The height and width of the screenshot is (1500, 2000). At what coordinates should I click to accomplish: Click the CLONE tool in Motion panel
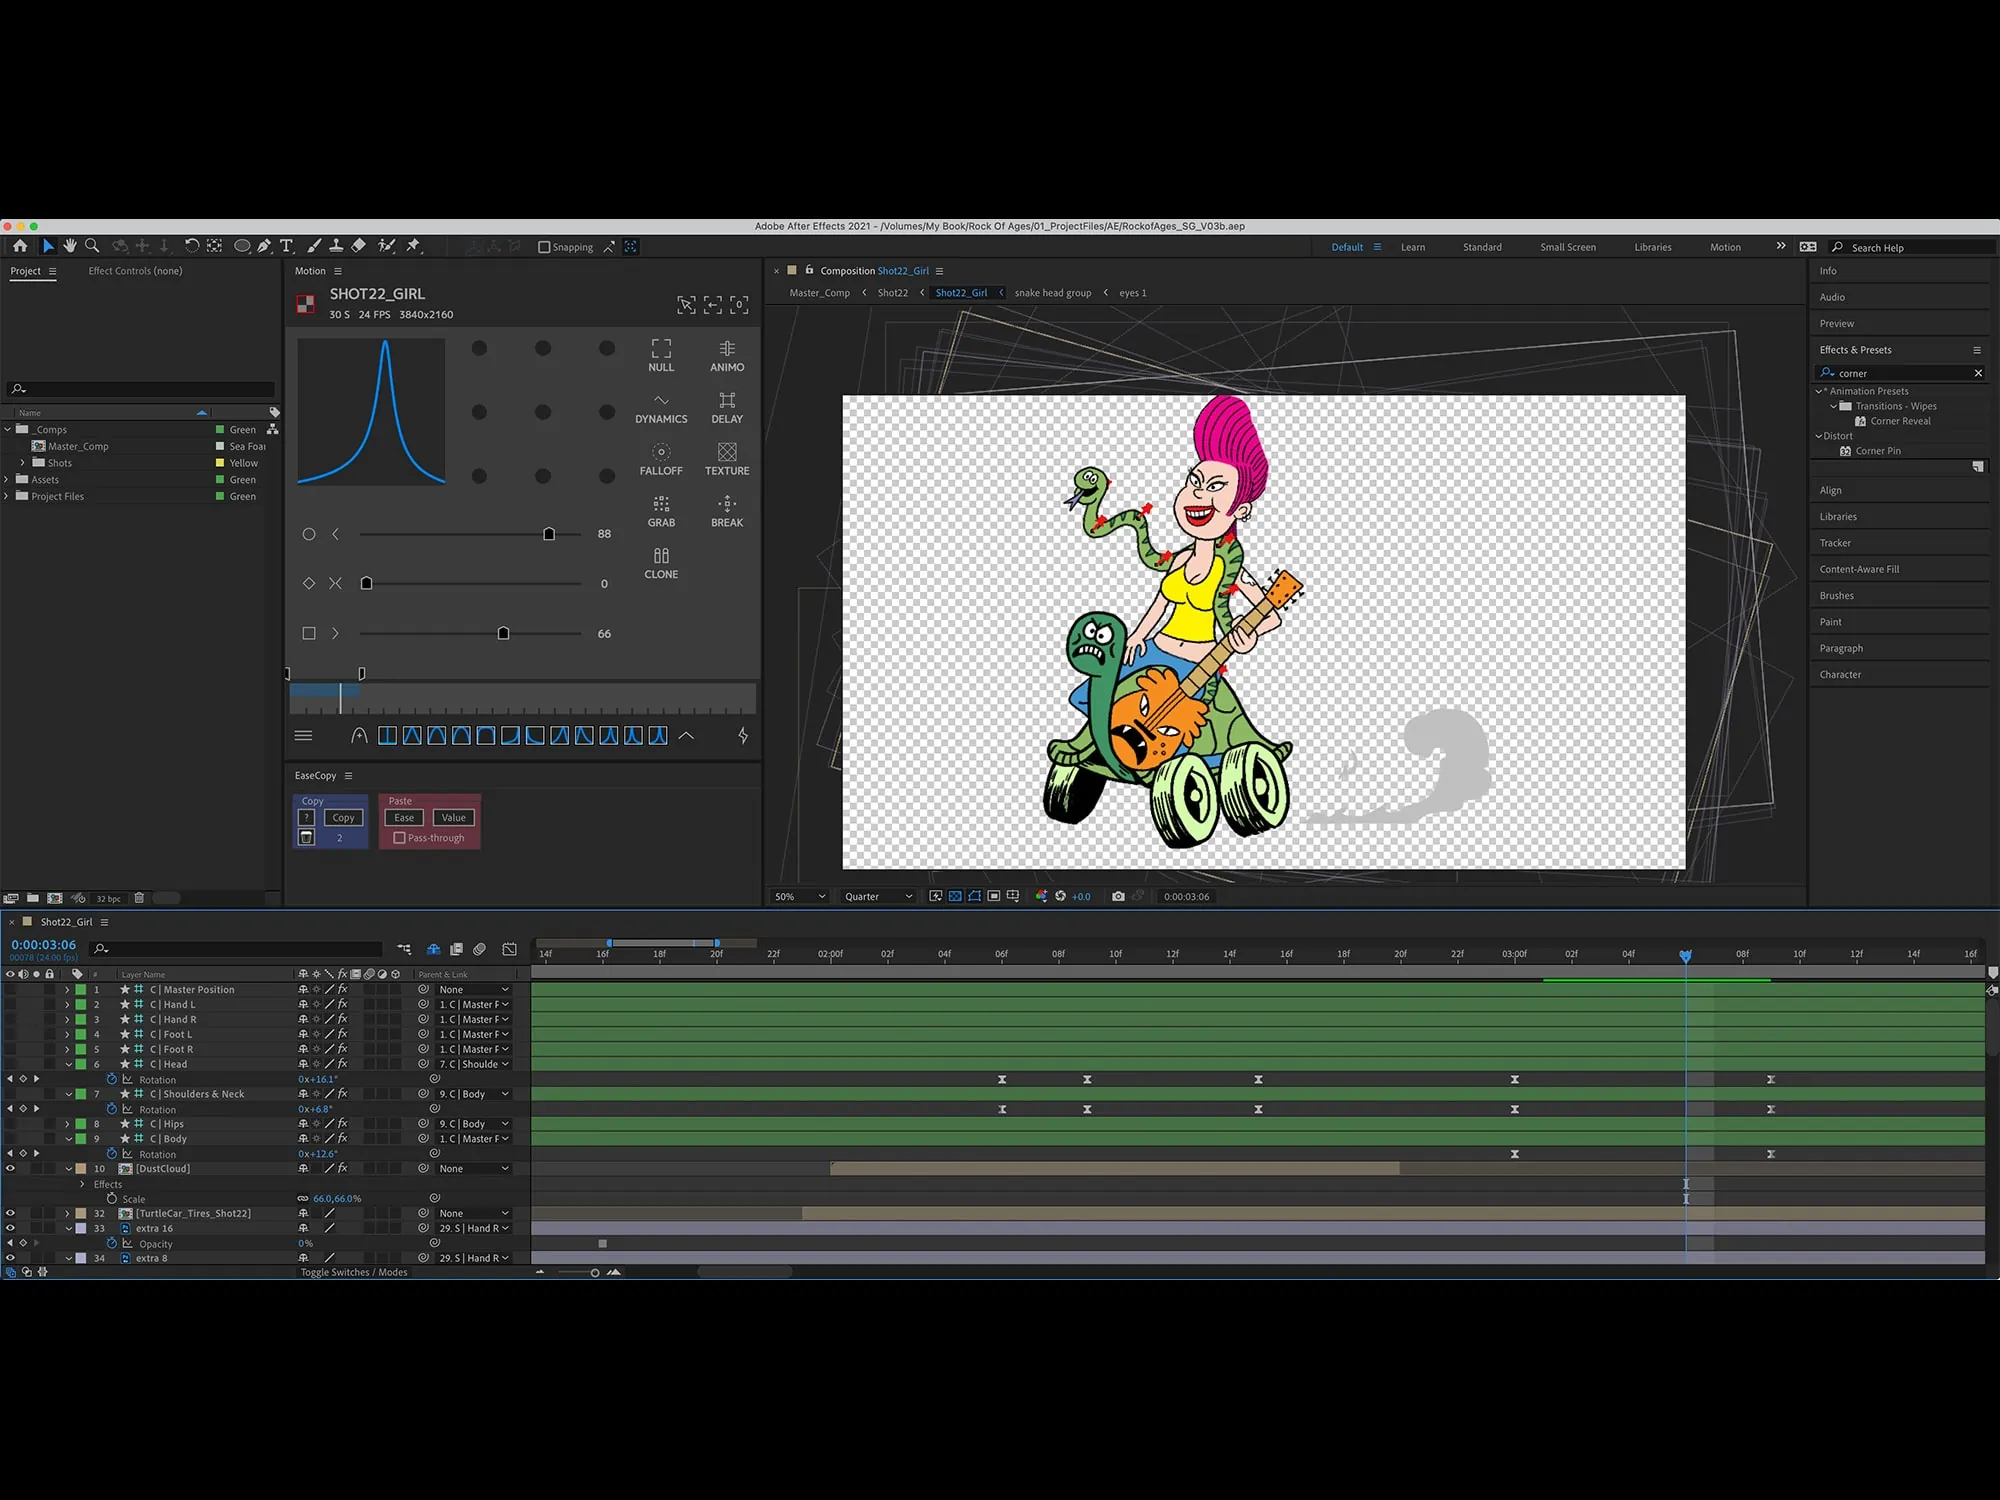pyautogui.click(x=661, y=564)
